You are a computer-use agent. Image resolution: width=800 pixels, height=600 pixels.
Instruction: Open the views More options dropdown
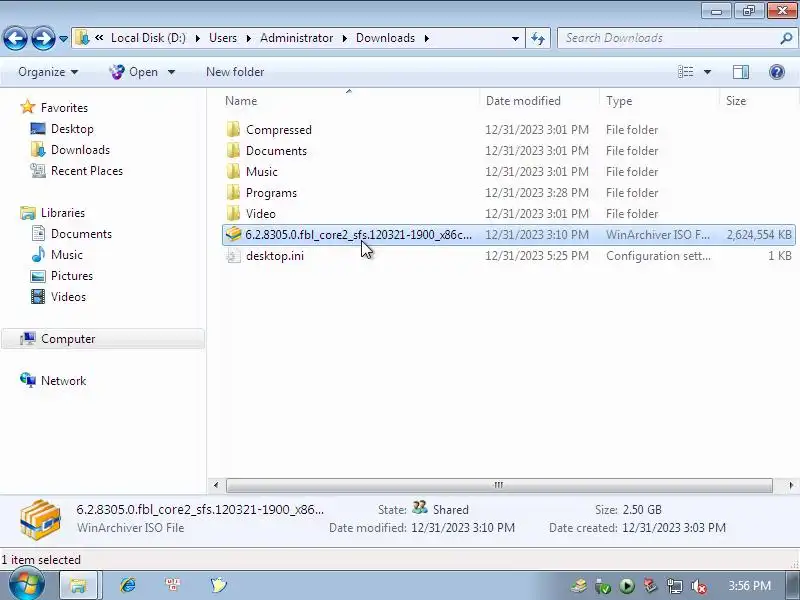coord(707,72)
